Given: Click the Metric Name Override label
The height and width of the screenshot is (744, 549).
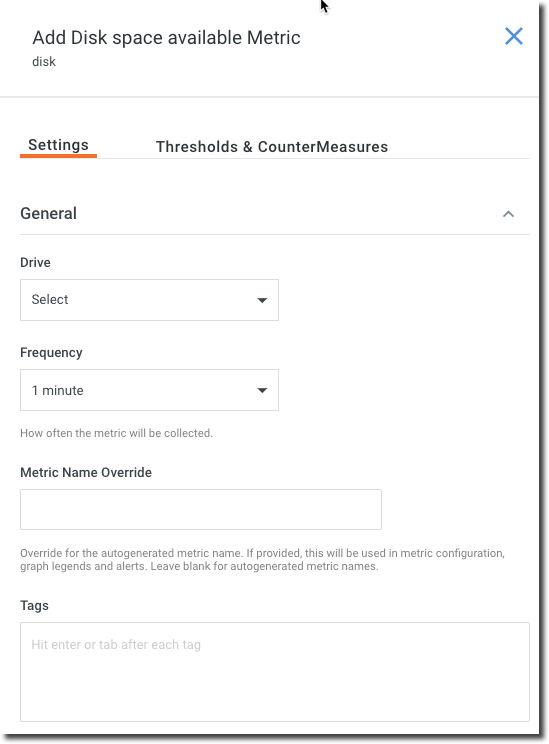Looking at the screenshot, I should click(86, 473).
